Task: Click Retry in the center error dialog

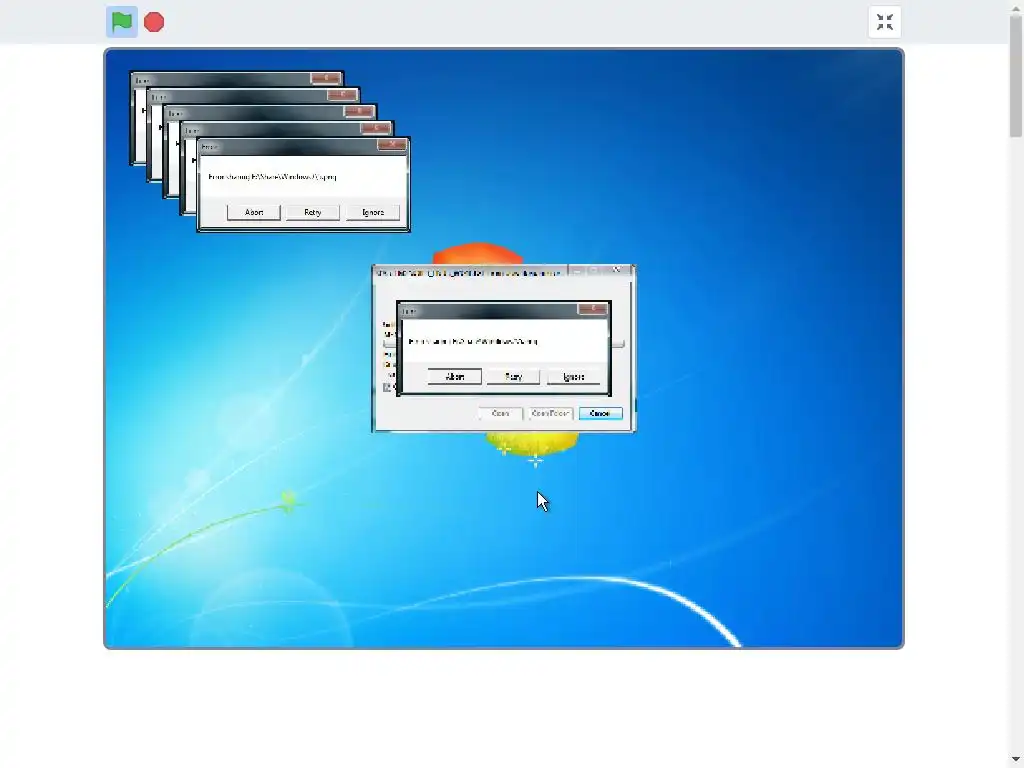Action: (513, 377)
